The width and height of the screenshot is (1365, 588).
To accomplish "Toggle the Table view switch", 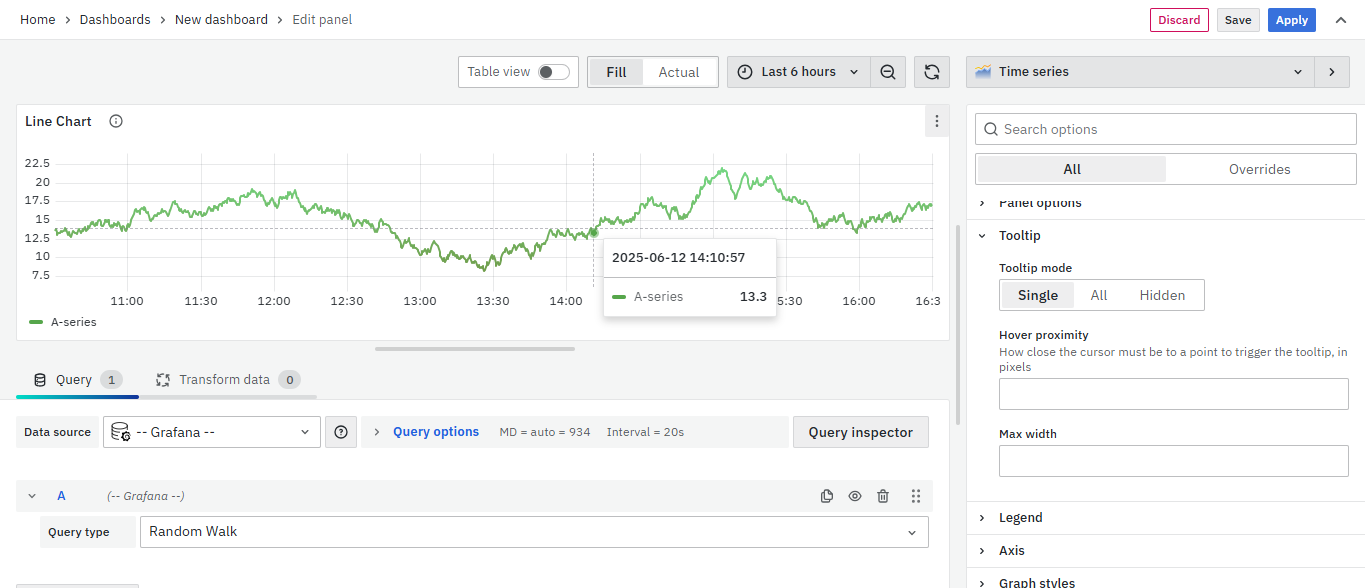I will [553, 72].
